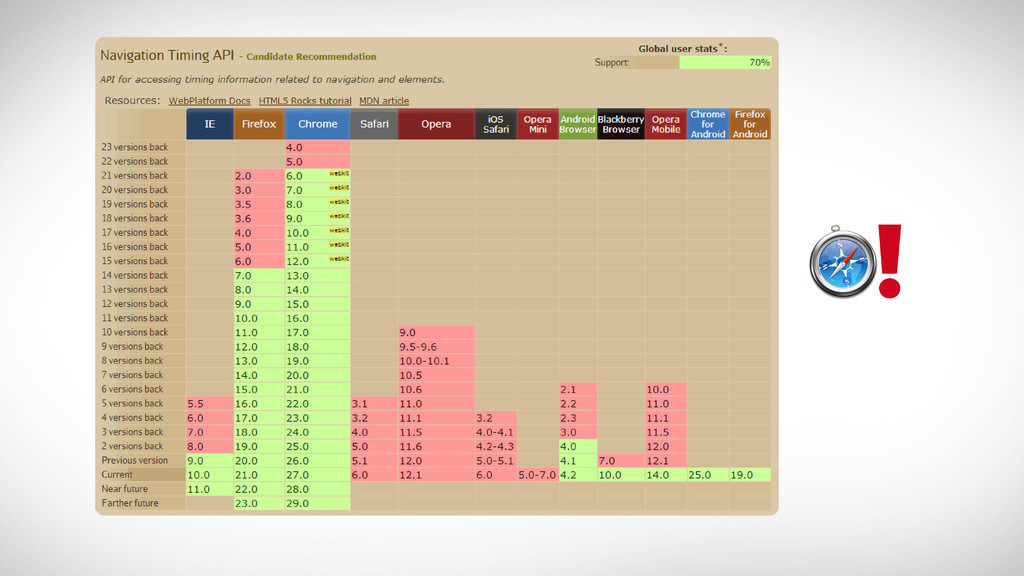The height and width of the screenshot is (576, 1024).
Task: Click the '10 versions back' row label
Action: click(x=135, y=332)
